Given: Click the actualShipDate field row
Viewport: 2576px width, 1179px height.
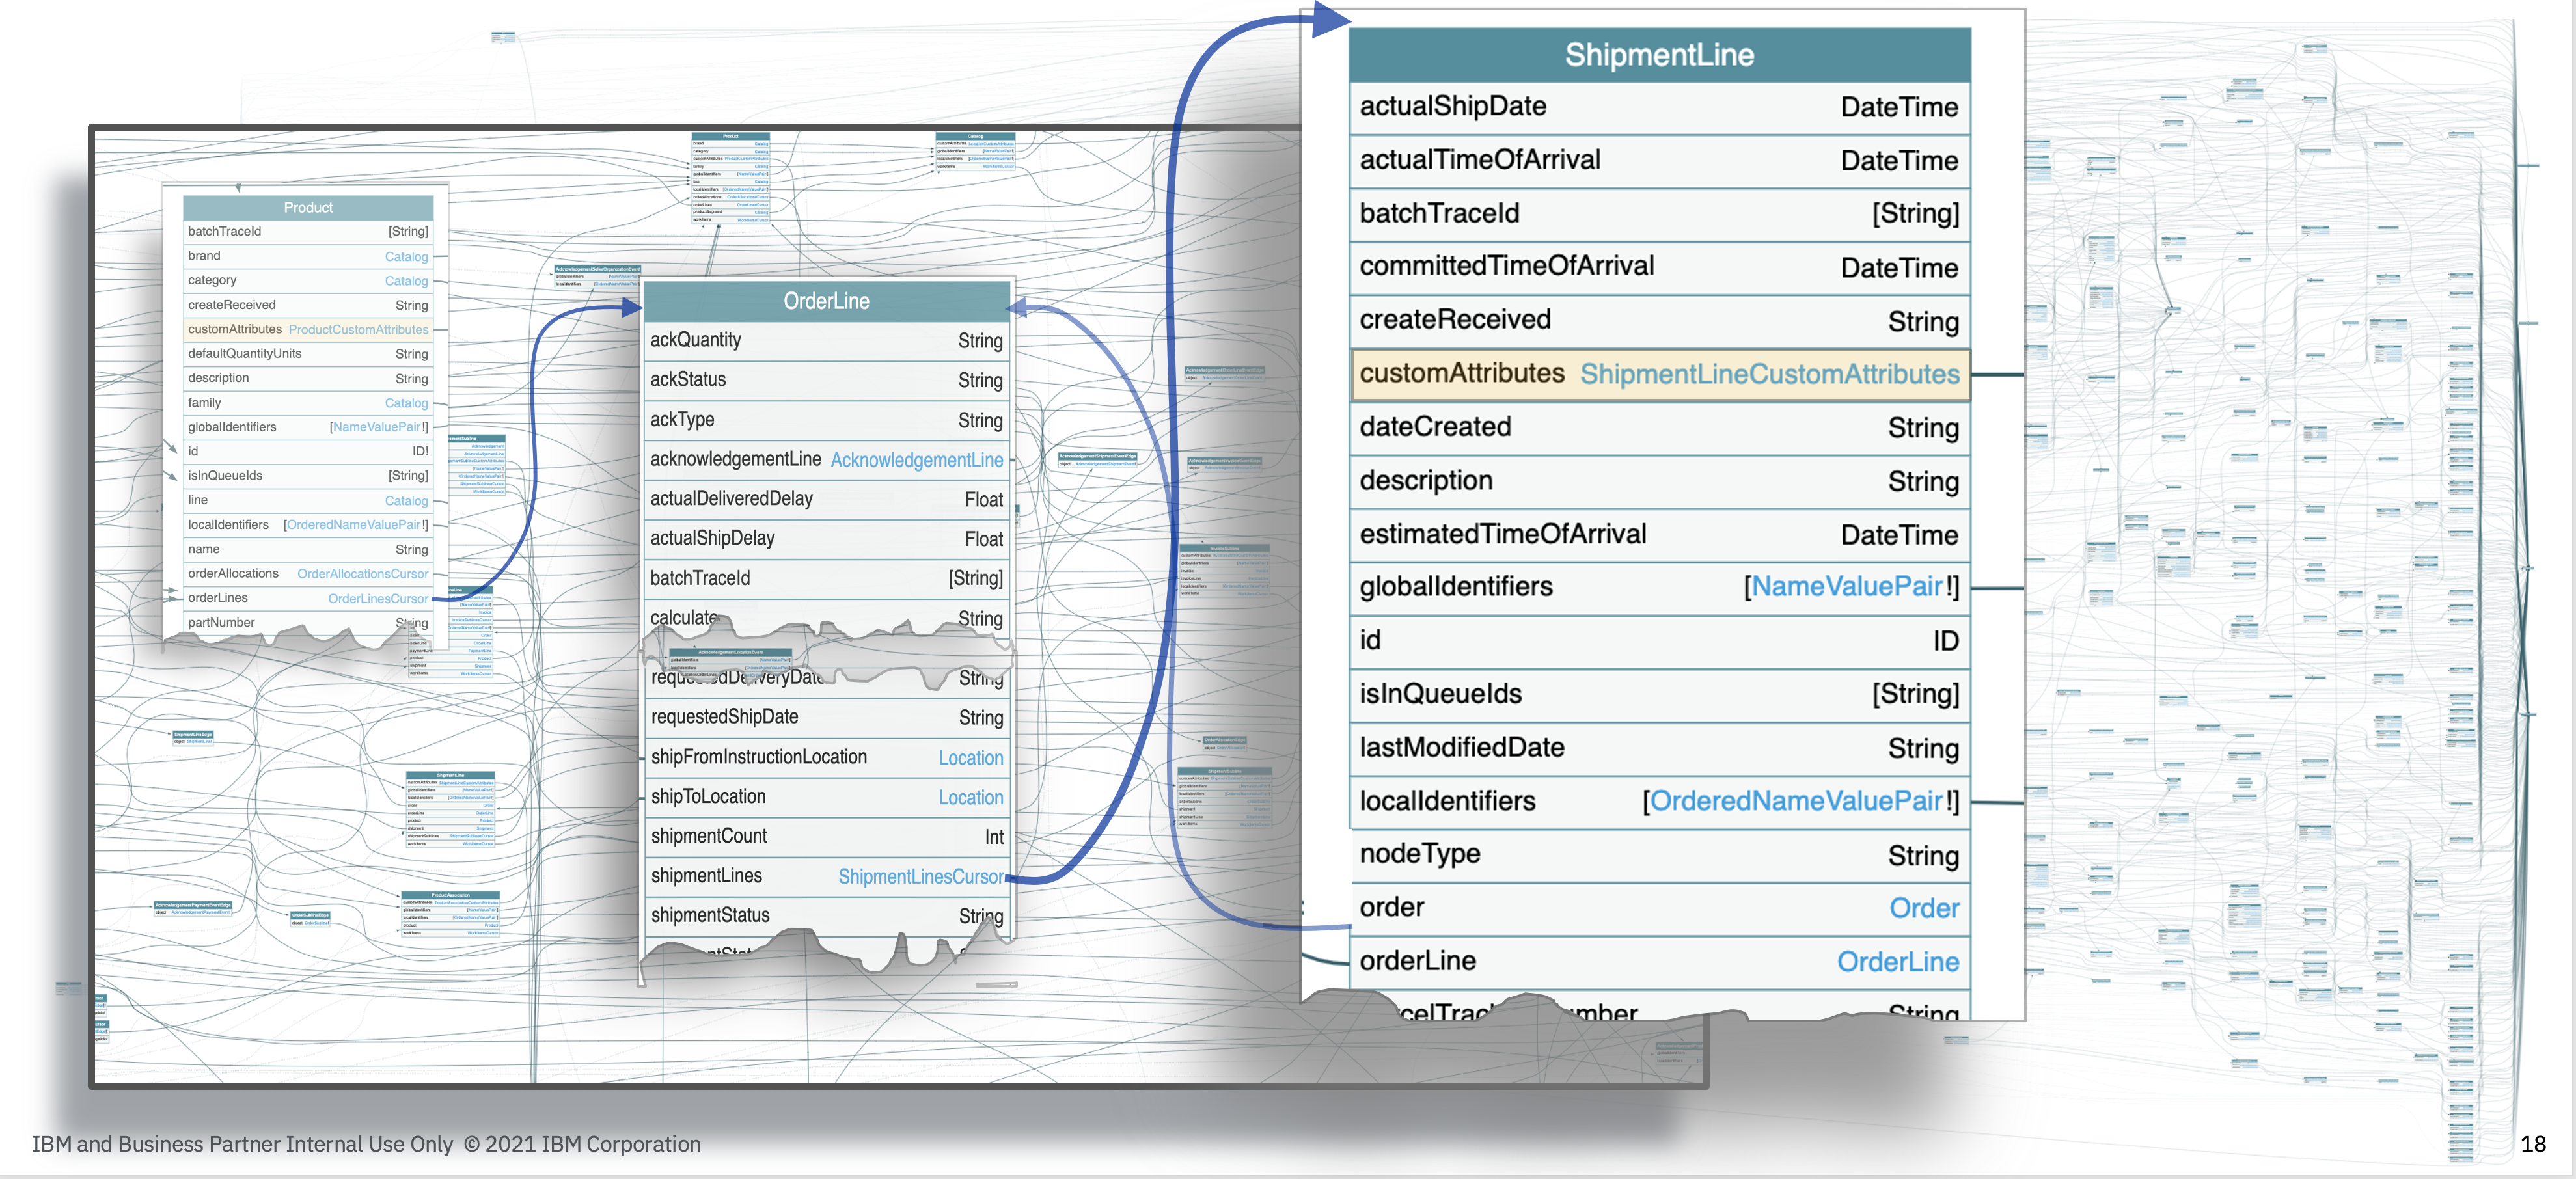Looking at the screenshot, I should [1658, 107].
